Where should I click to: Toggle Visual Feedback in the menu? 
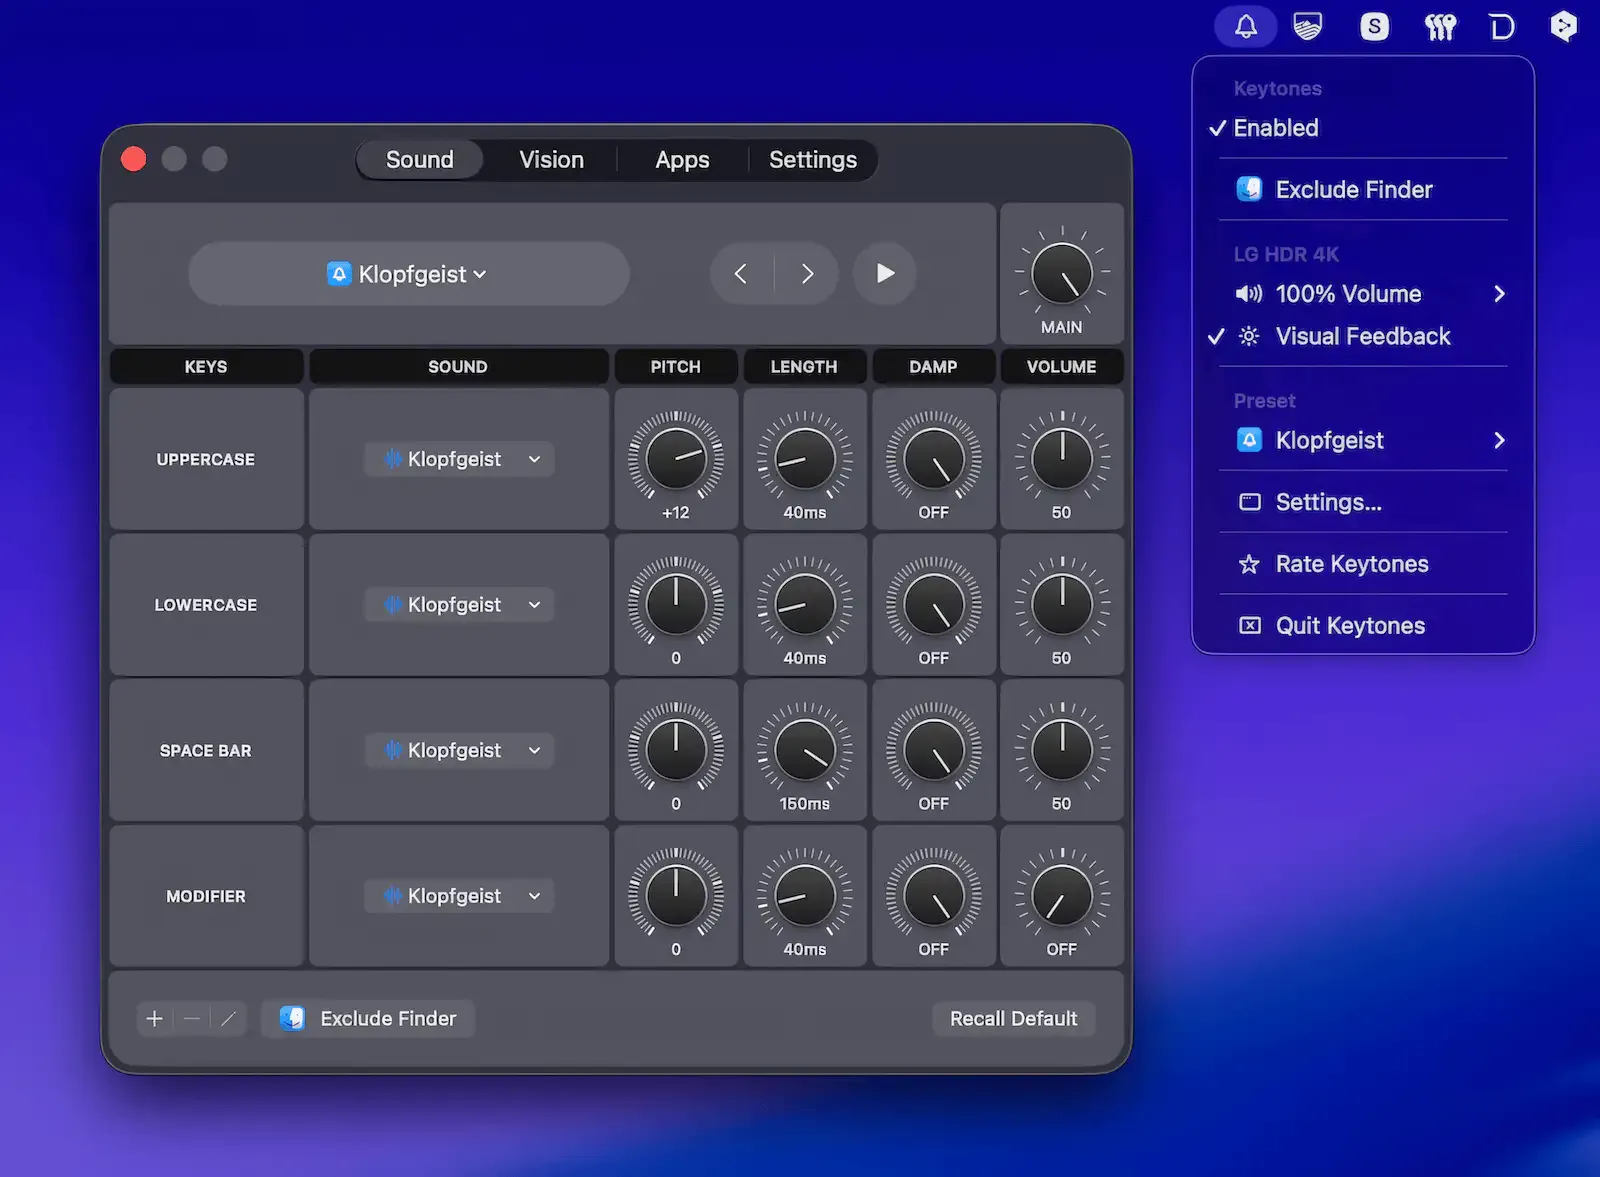click(x=1363, y=336)
